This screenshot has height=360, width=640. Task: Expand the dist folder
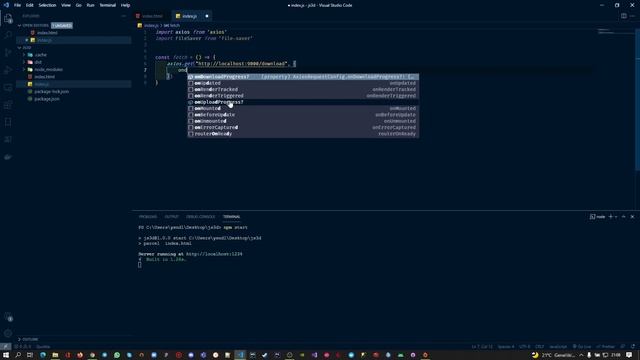[38, 62]
